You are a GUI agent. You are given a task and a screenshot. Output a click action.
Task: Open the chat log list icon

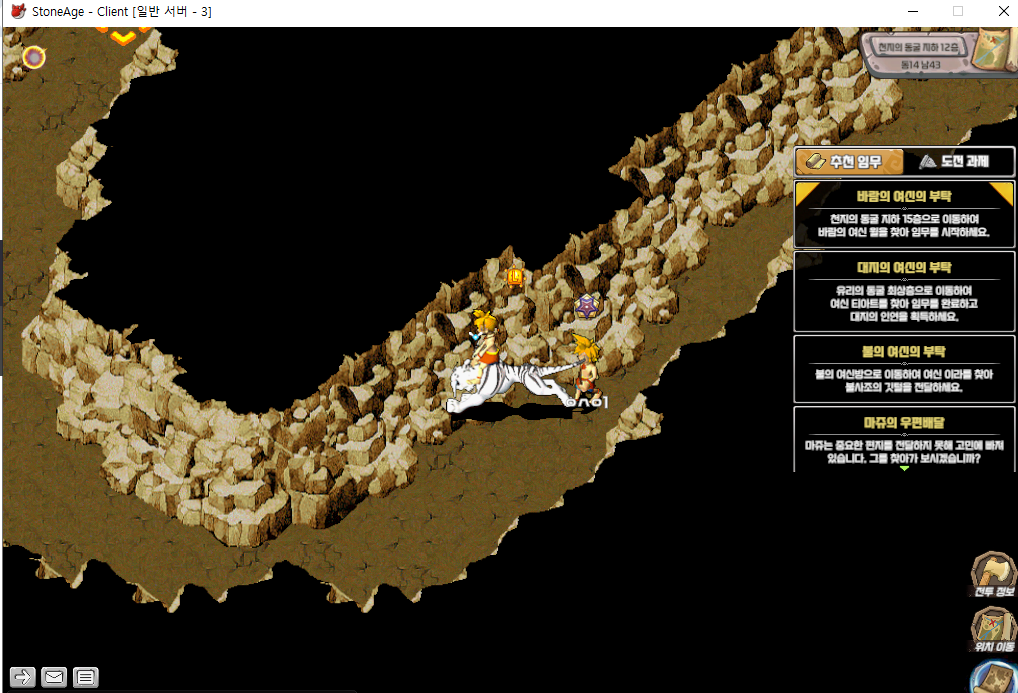click(86, 677)
